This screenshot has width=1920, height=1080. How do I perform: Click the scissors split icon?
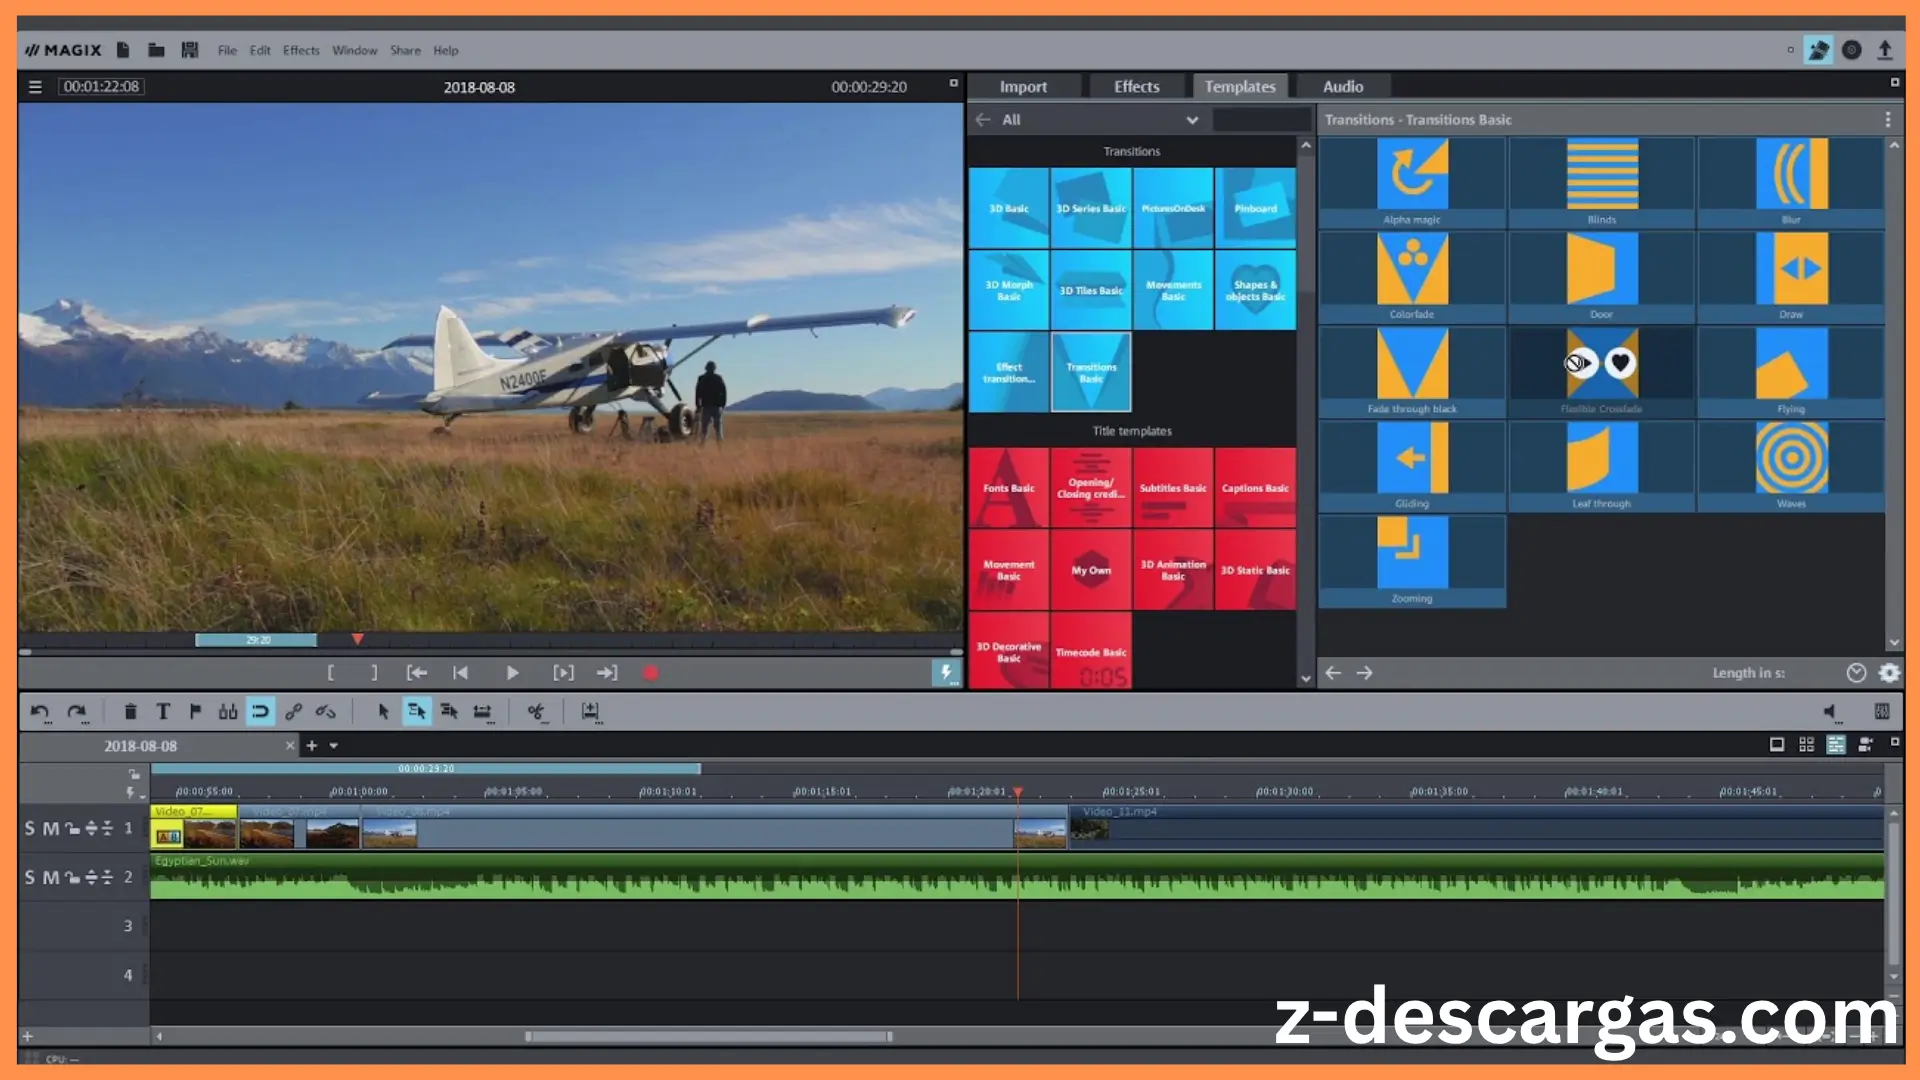(x=537, y=712)
